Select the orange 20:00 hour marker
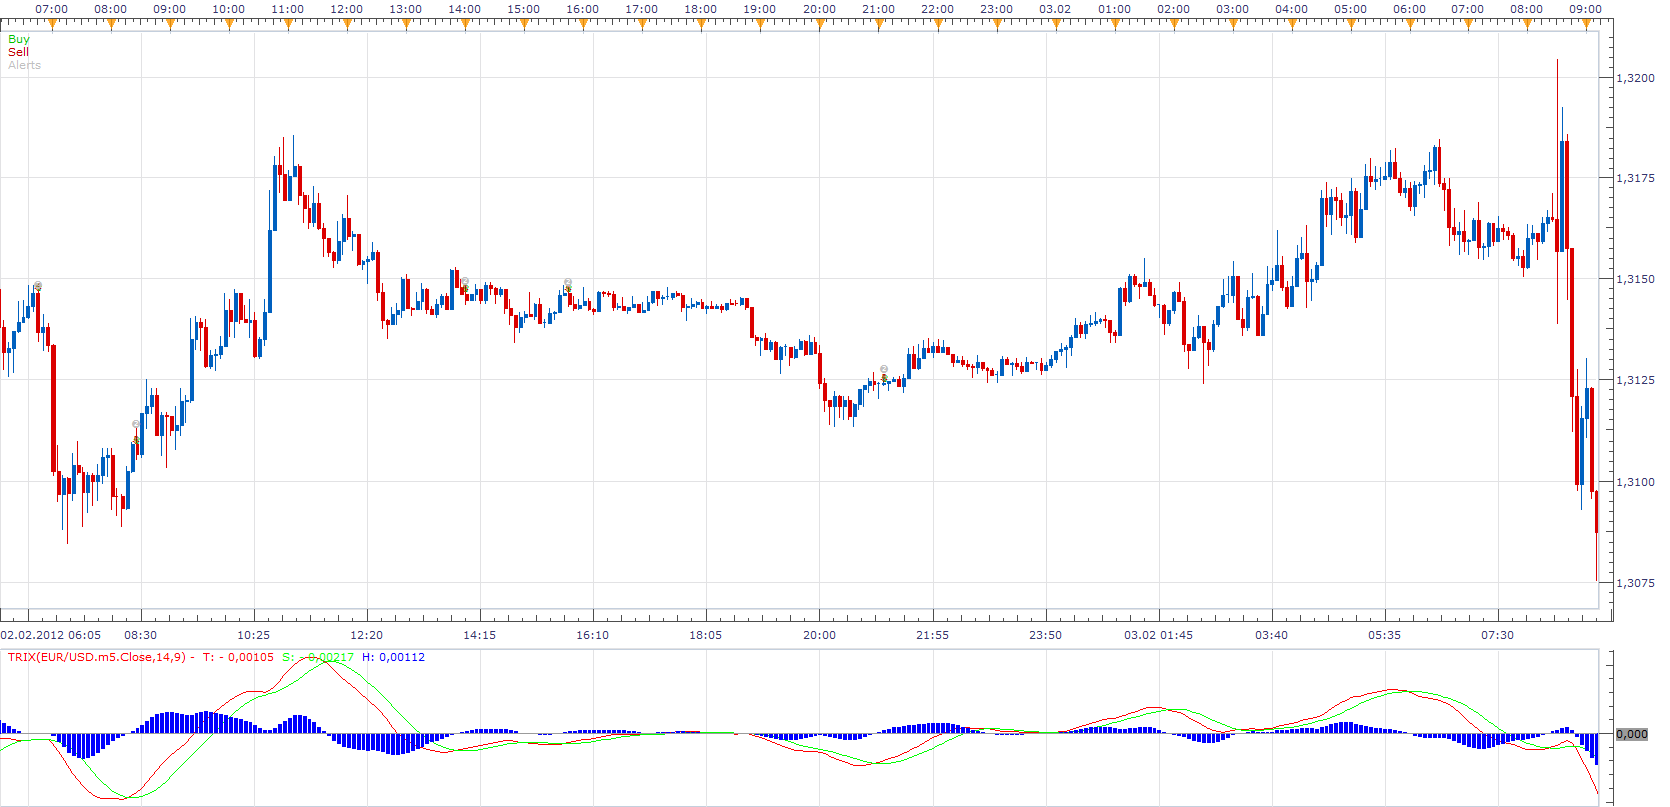 pyautogui.click(x=820, y=23)
